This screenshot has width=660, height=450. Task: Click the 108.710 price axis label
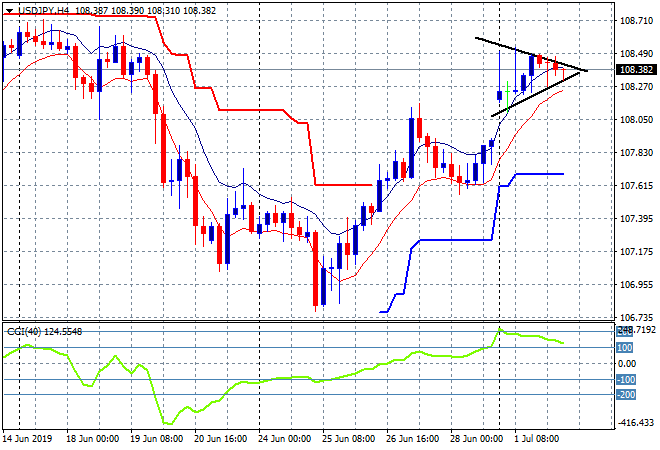click(x=636, y=21)
